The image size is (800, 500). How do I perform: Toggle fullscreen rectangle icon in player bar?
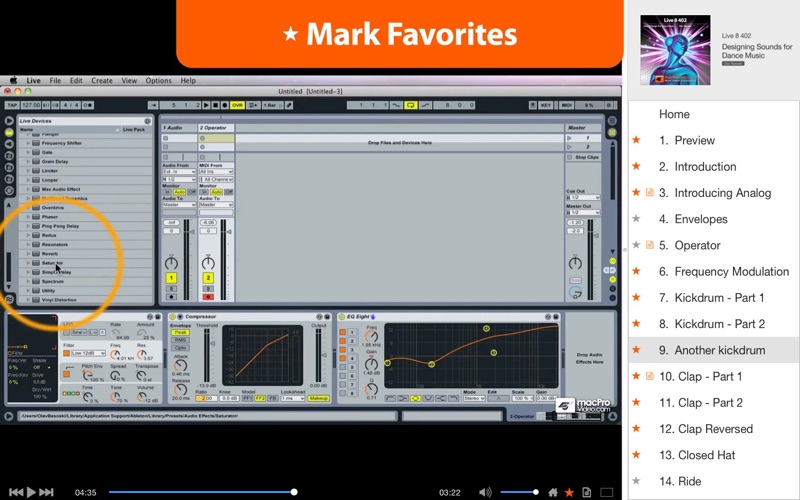(x=607, y=492)
